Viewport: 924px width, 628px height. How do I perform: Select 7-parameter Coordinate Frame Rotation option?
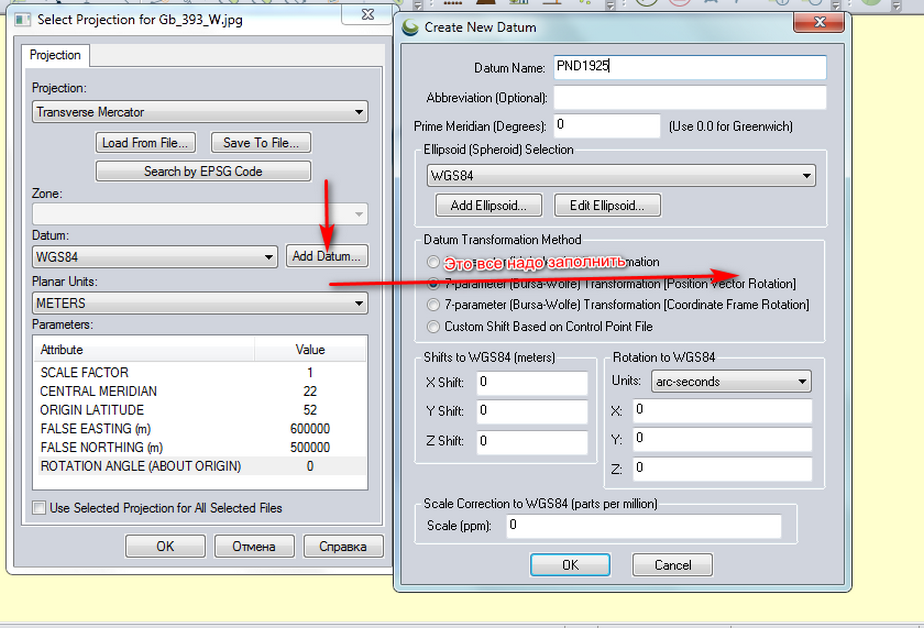[x=434, y=305]
